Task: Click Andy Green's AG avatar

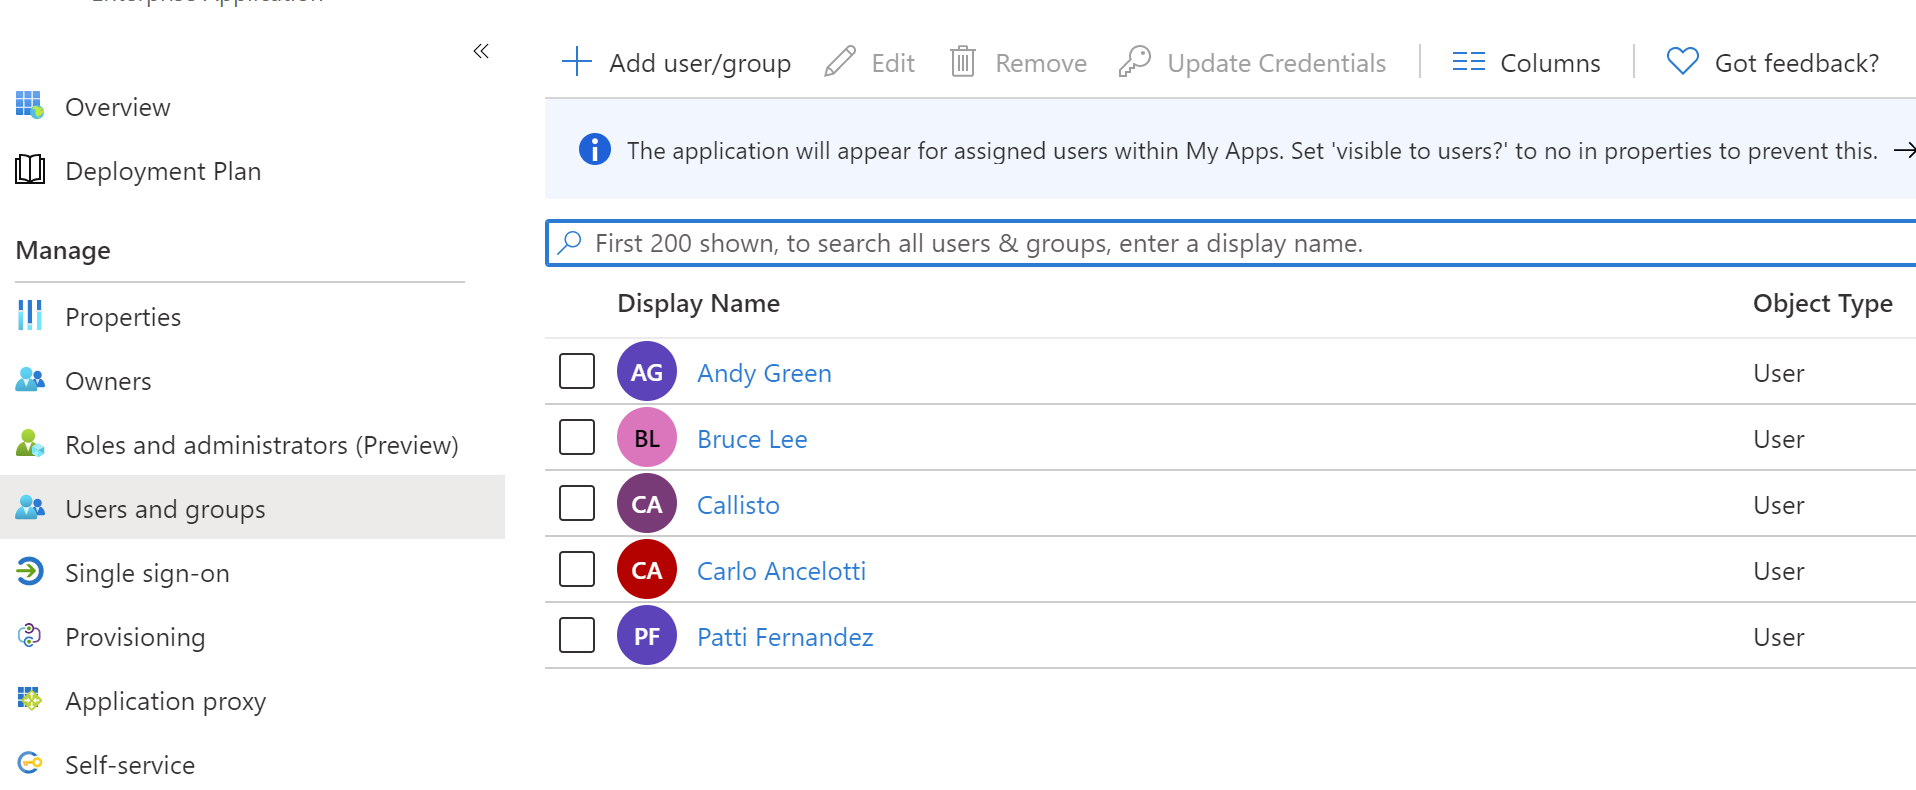Action: click(646, 372)
